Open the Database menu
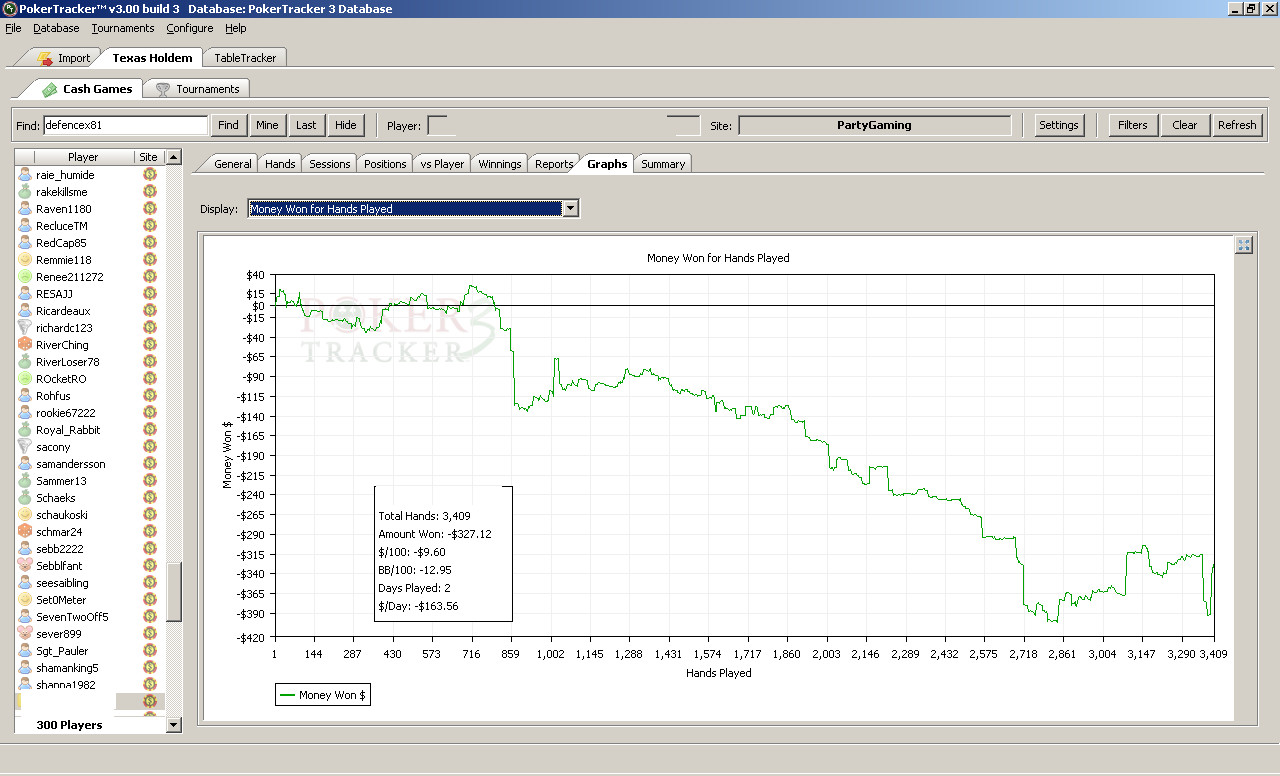 click(x=56, y=28)
